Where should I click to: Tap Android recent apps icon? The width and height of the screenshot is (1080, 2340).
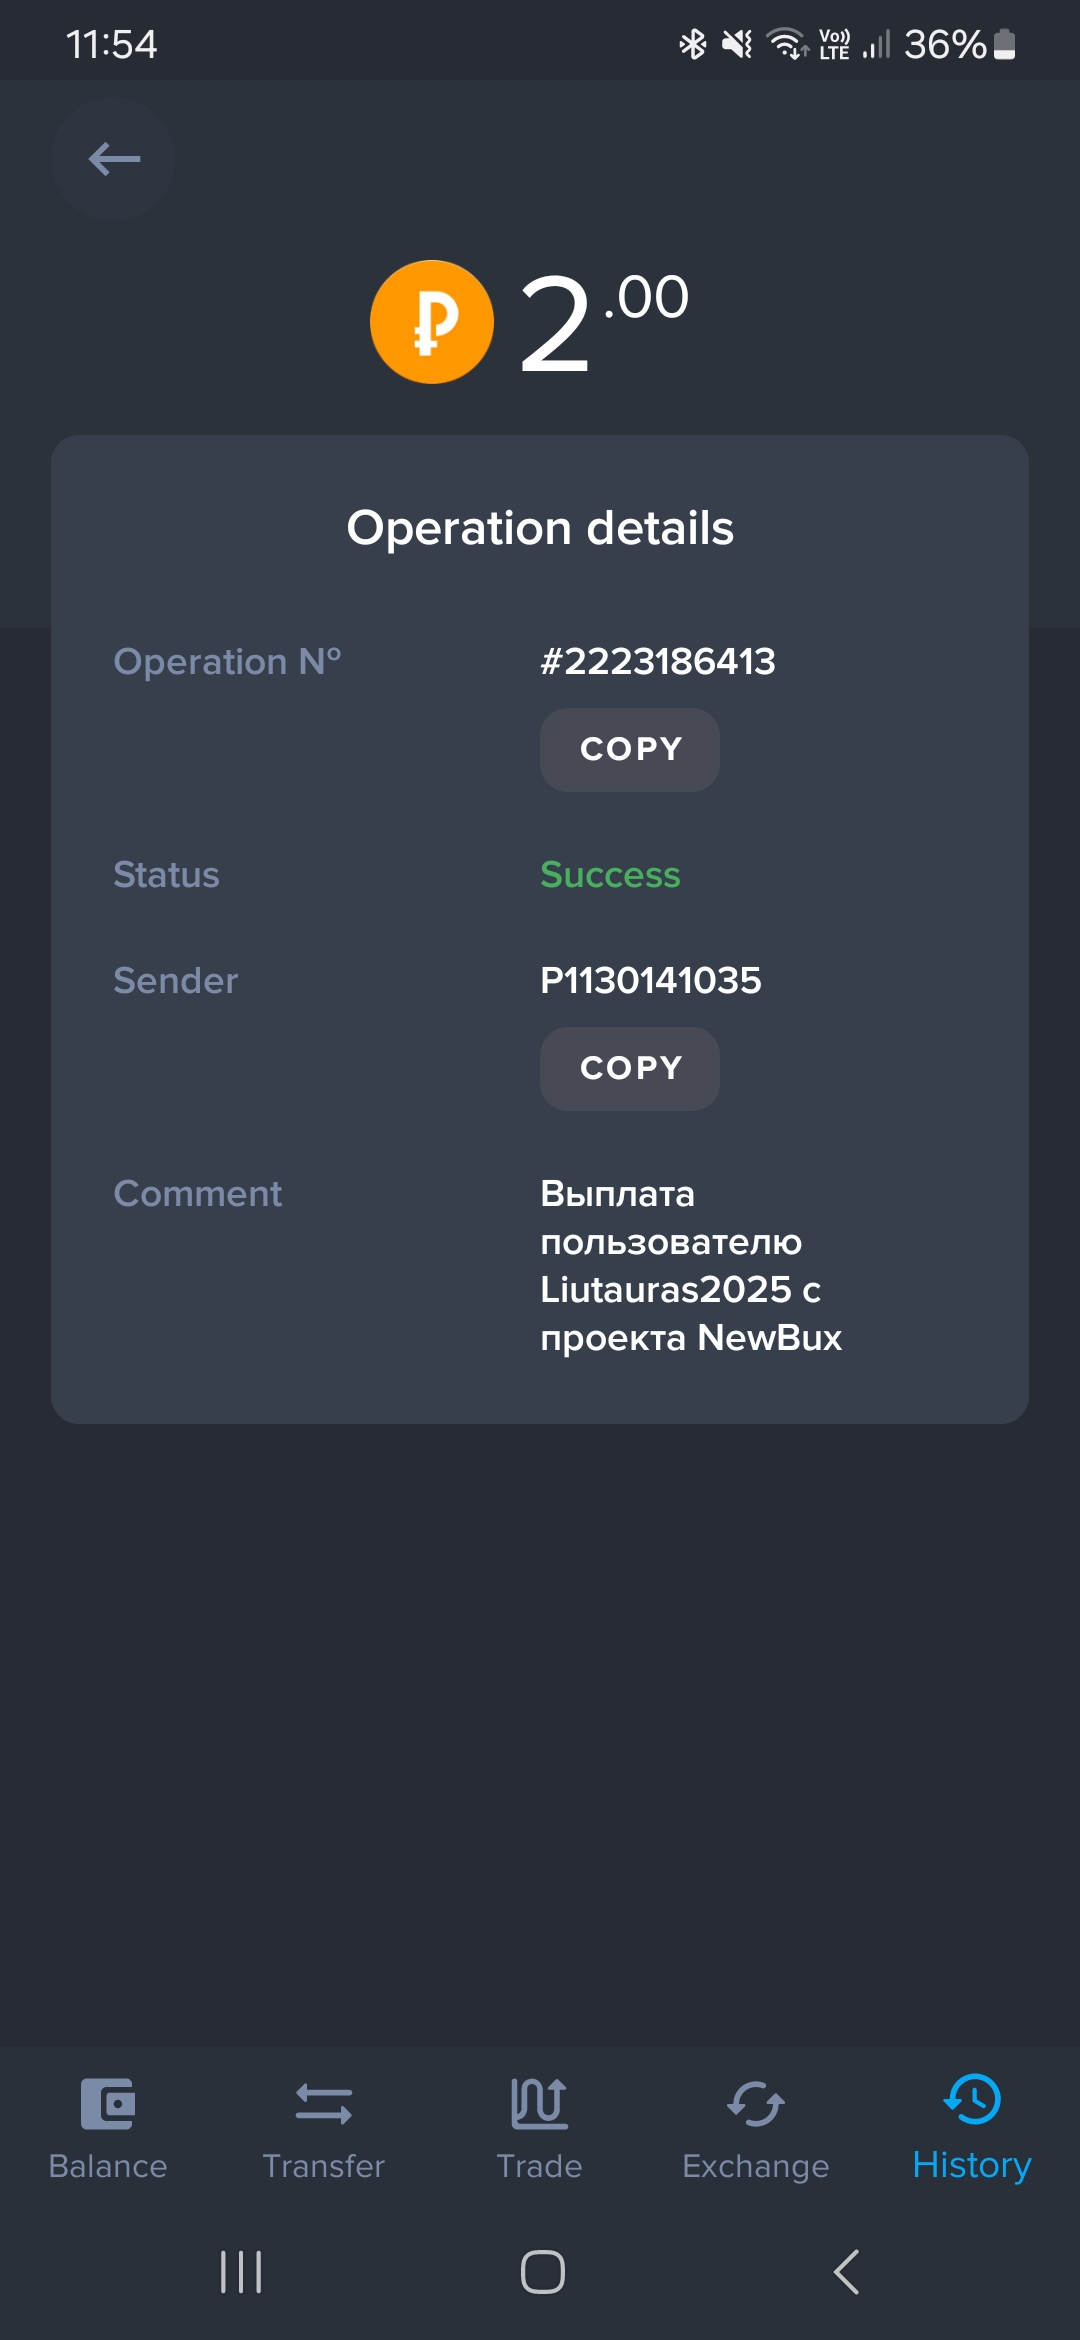point(241,2272)
